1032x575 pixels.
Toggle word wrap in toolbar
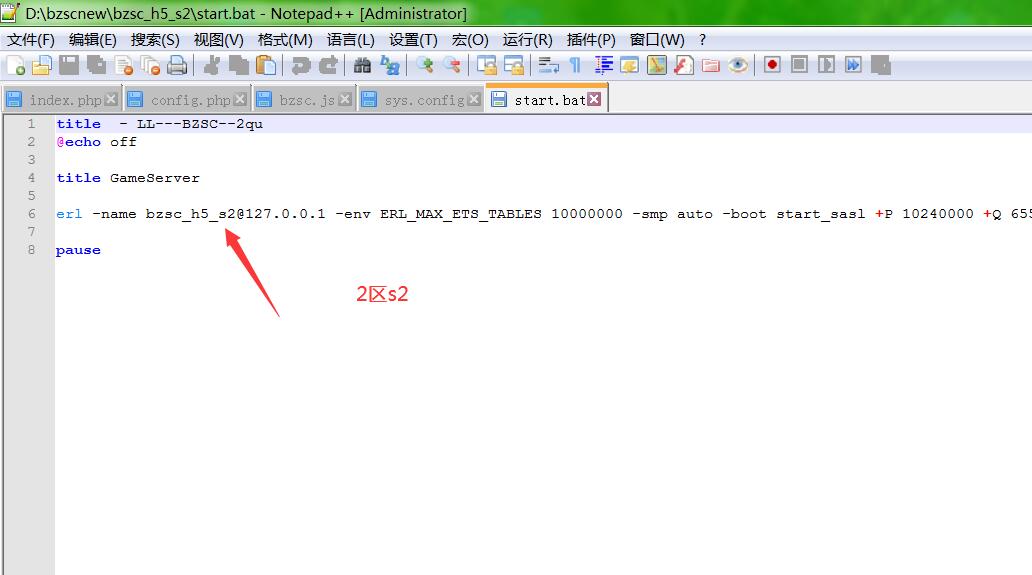(x=548, y=66)
